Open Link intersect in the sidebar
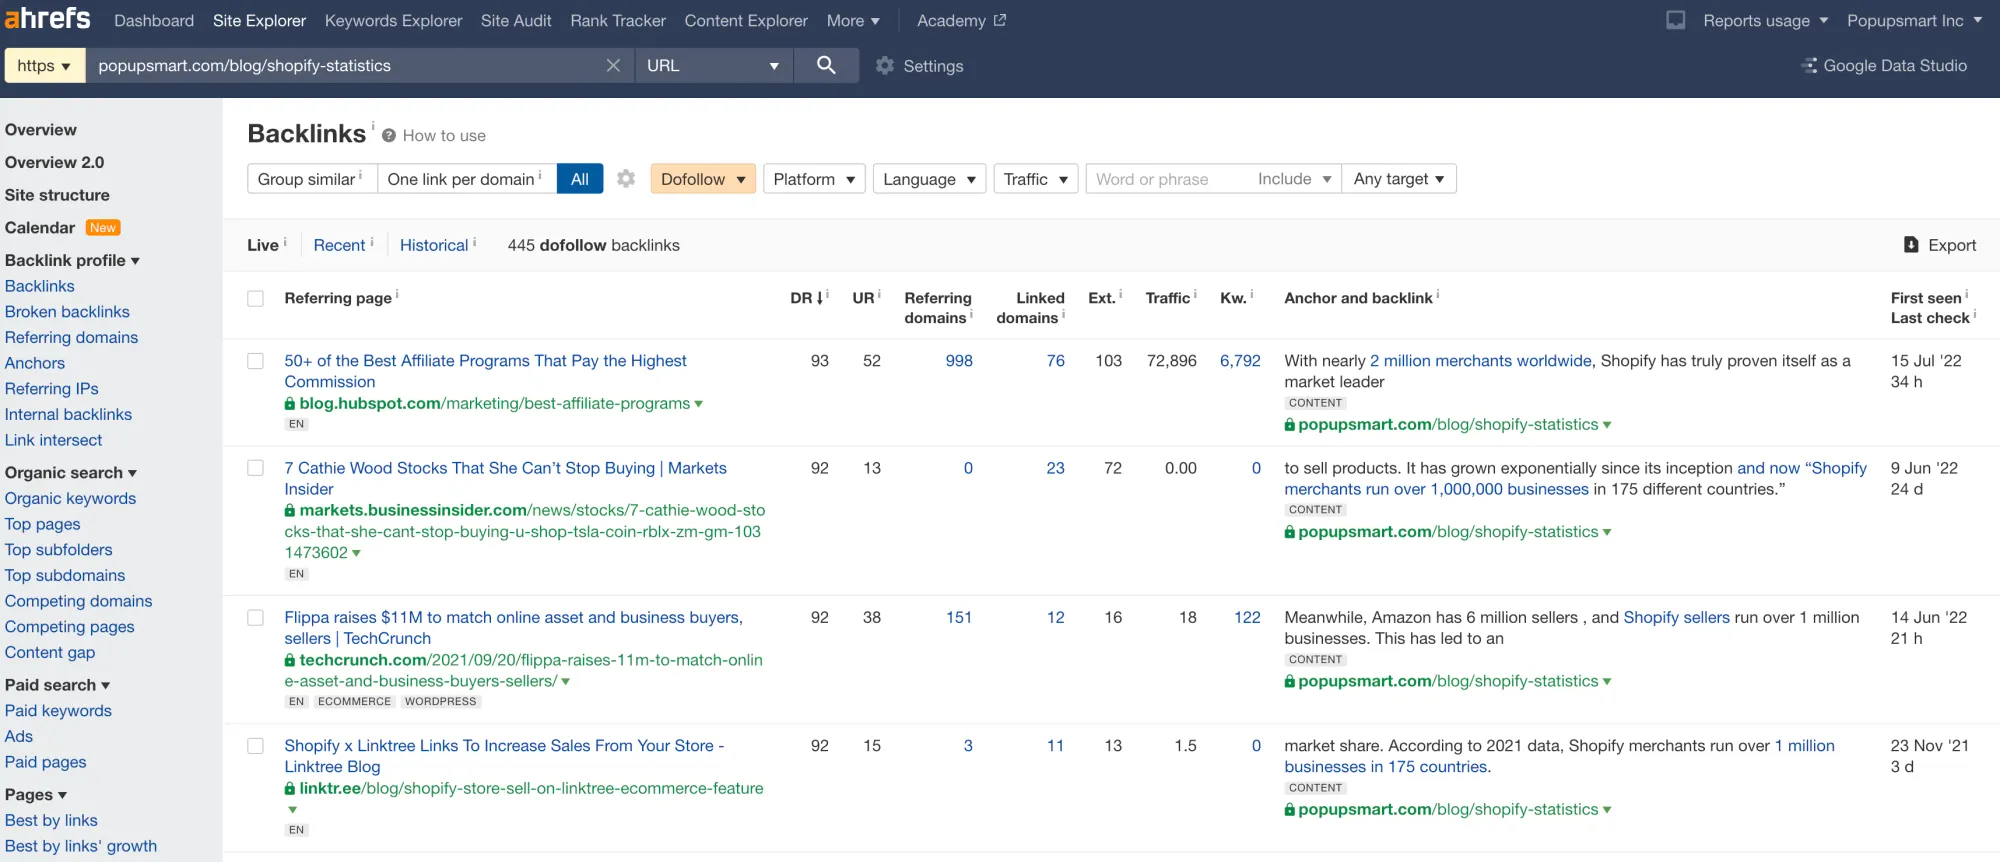 pyautogui.click(x=53, y=440)
